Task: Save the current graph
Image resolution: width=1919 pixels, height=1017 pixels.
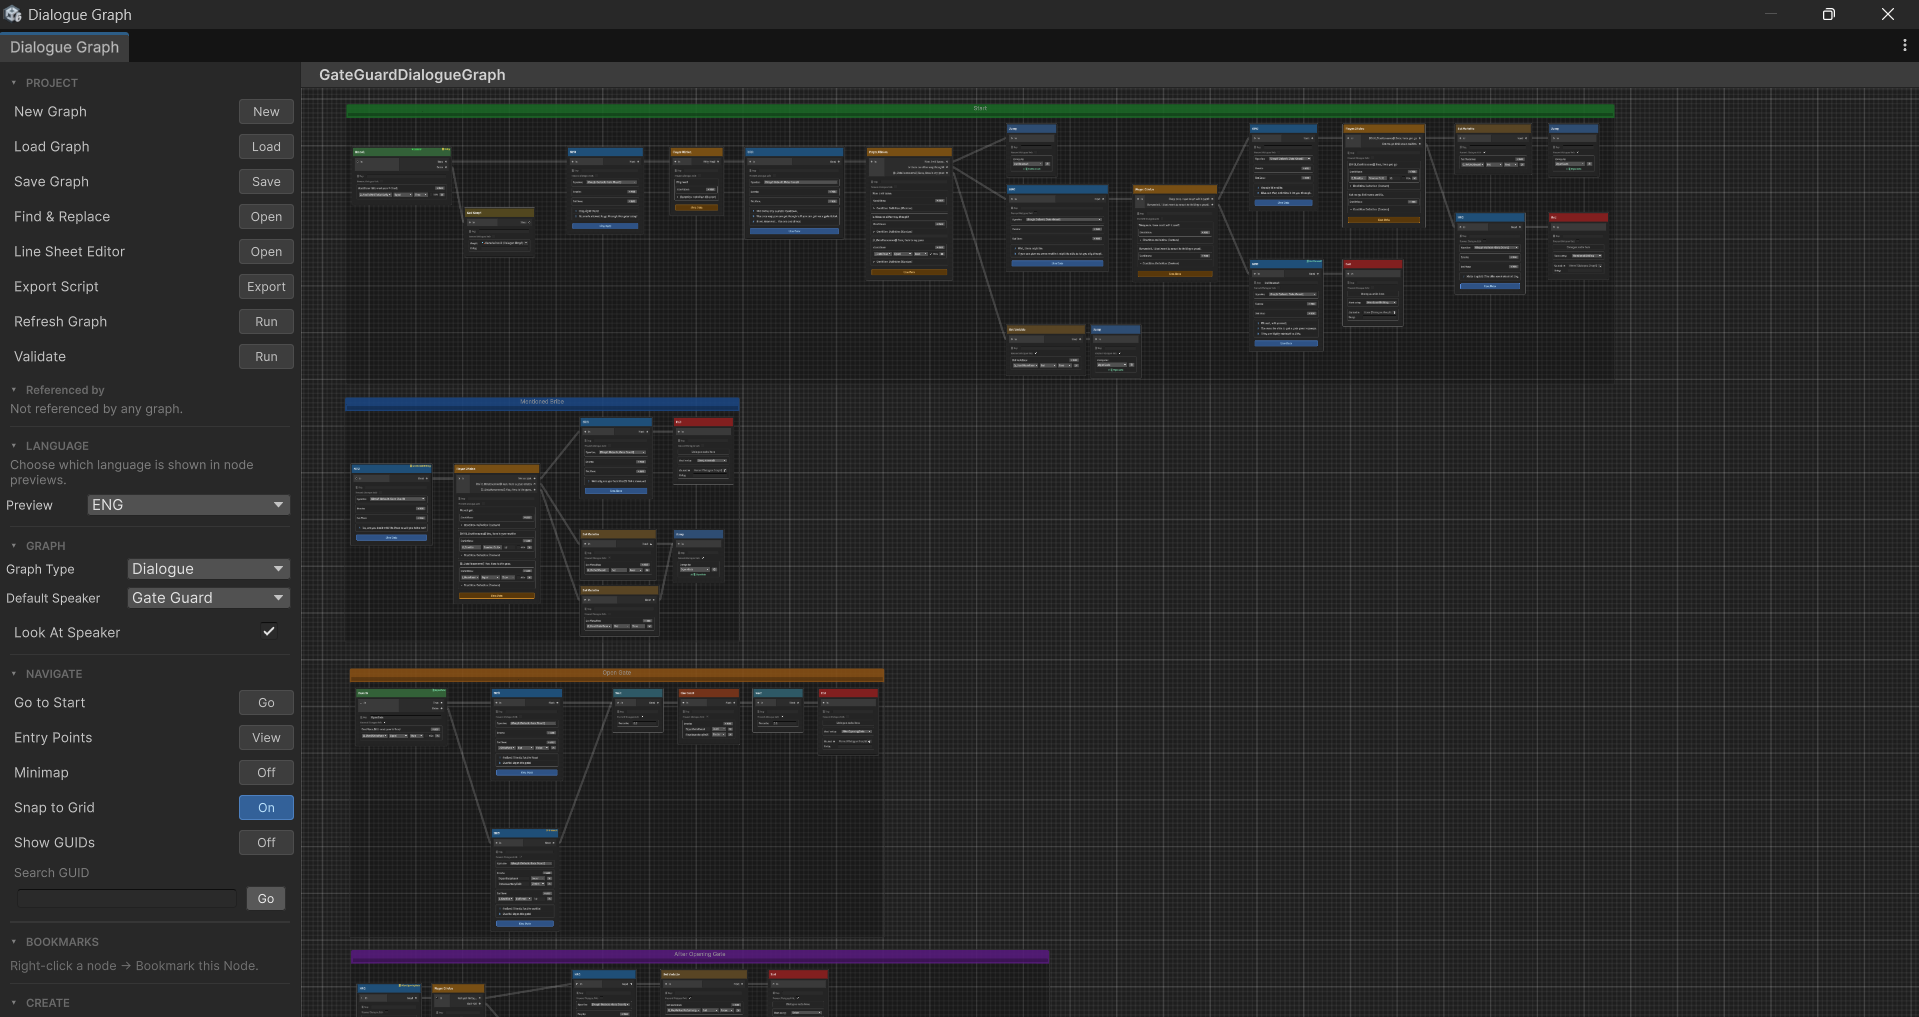Action: point(266,182)
